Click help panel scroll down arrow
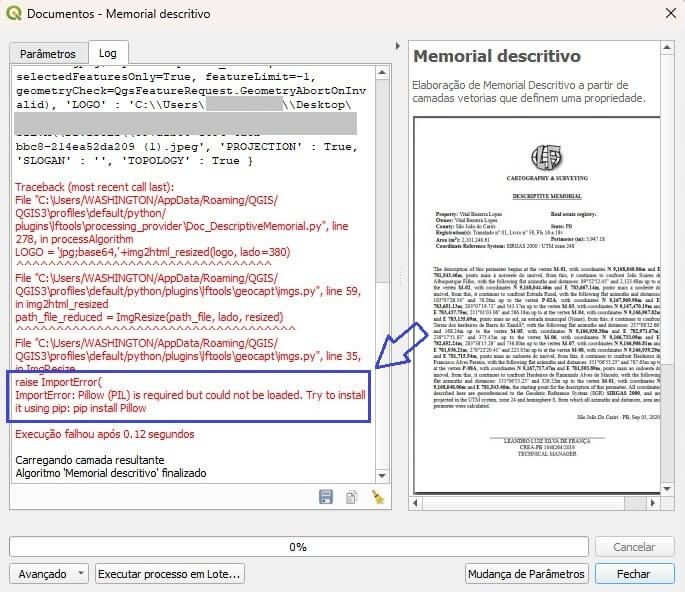The width and height of the screenshot is (685, 592). (x=667, y=489)
